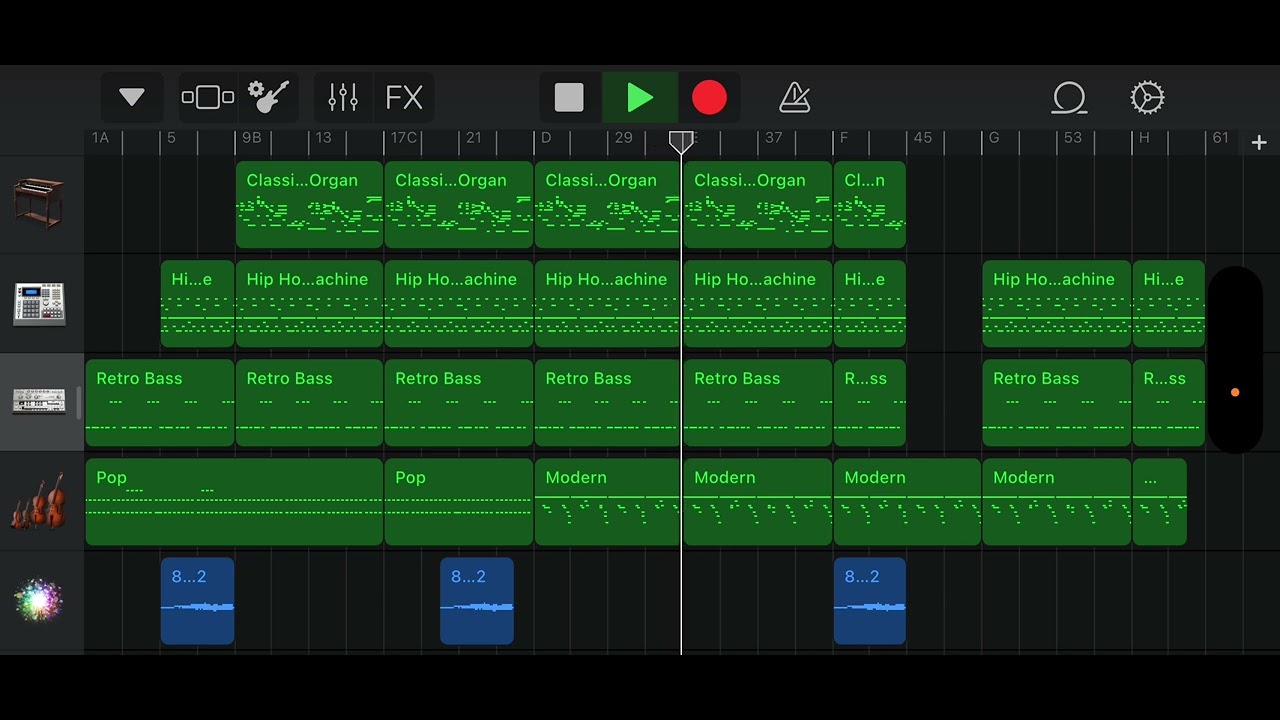Viewport: 1280px width, 720px height.
Task: Open the song settings gear
Action: tap(1147, 98)
